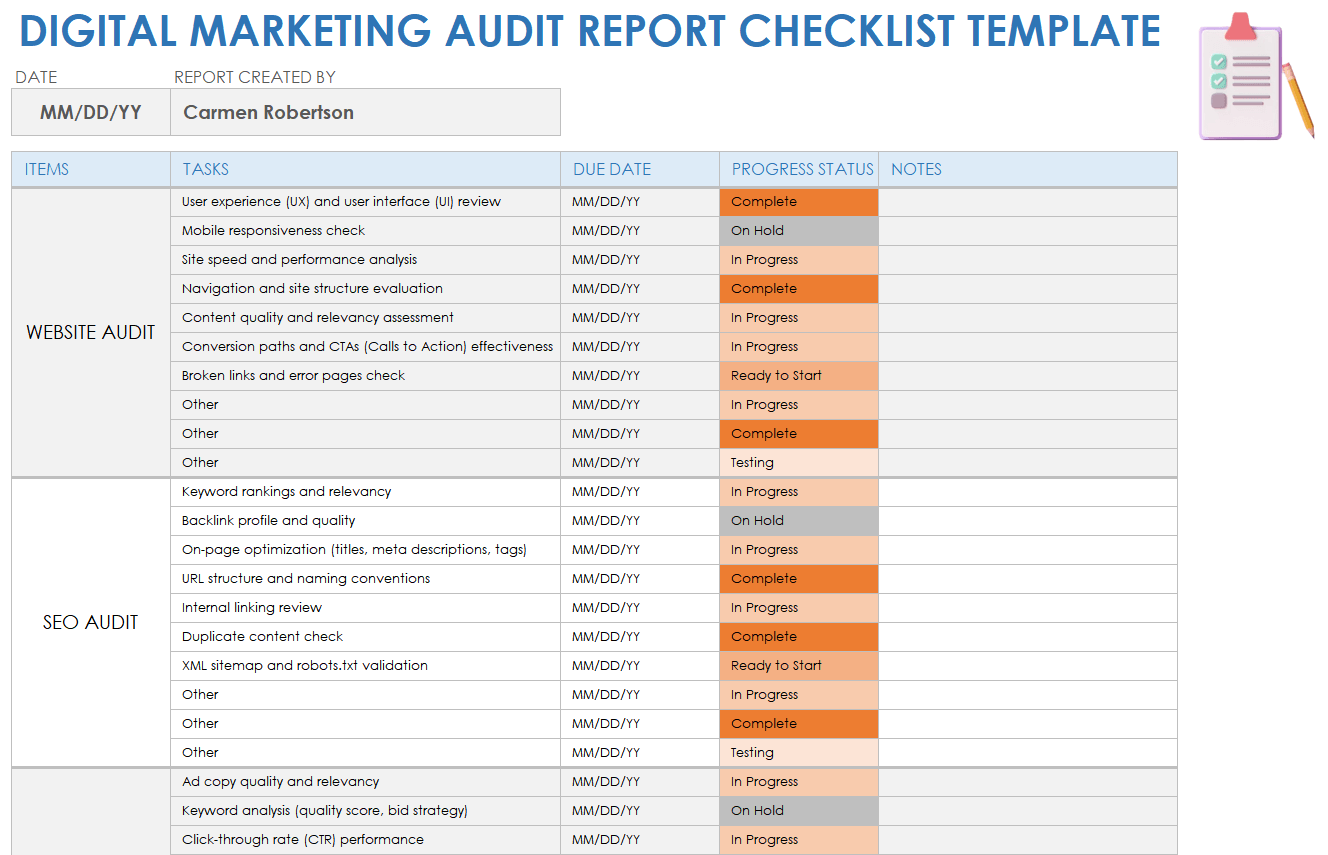Viewport: 1328px width, 855px height.
Task: Change status of Duplicate content check
Action: [798, 637]
